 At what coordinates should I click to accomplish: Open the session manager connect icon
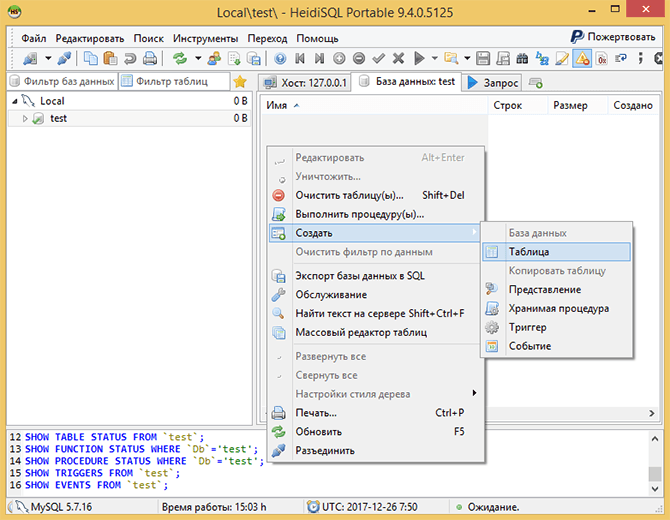[30, 58]
